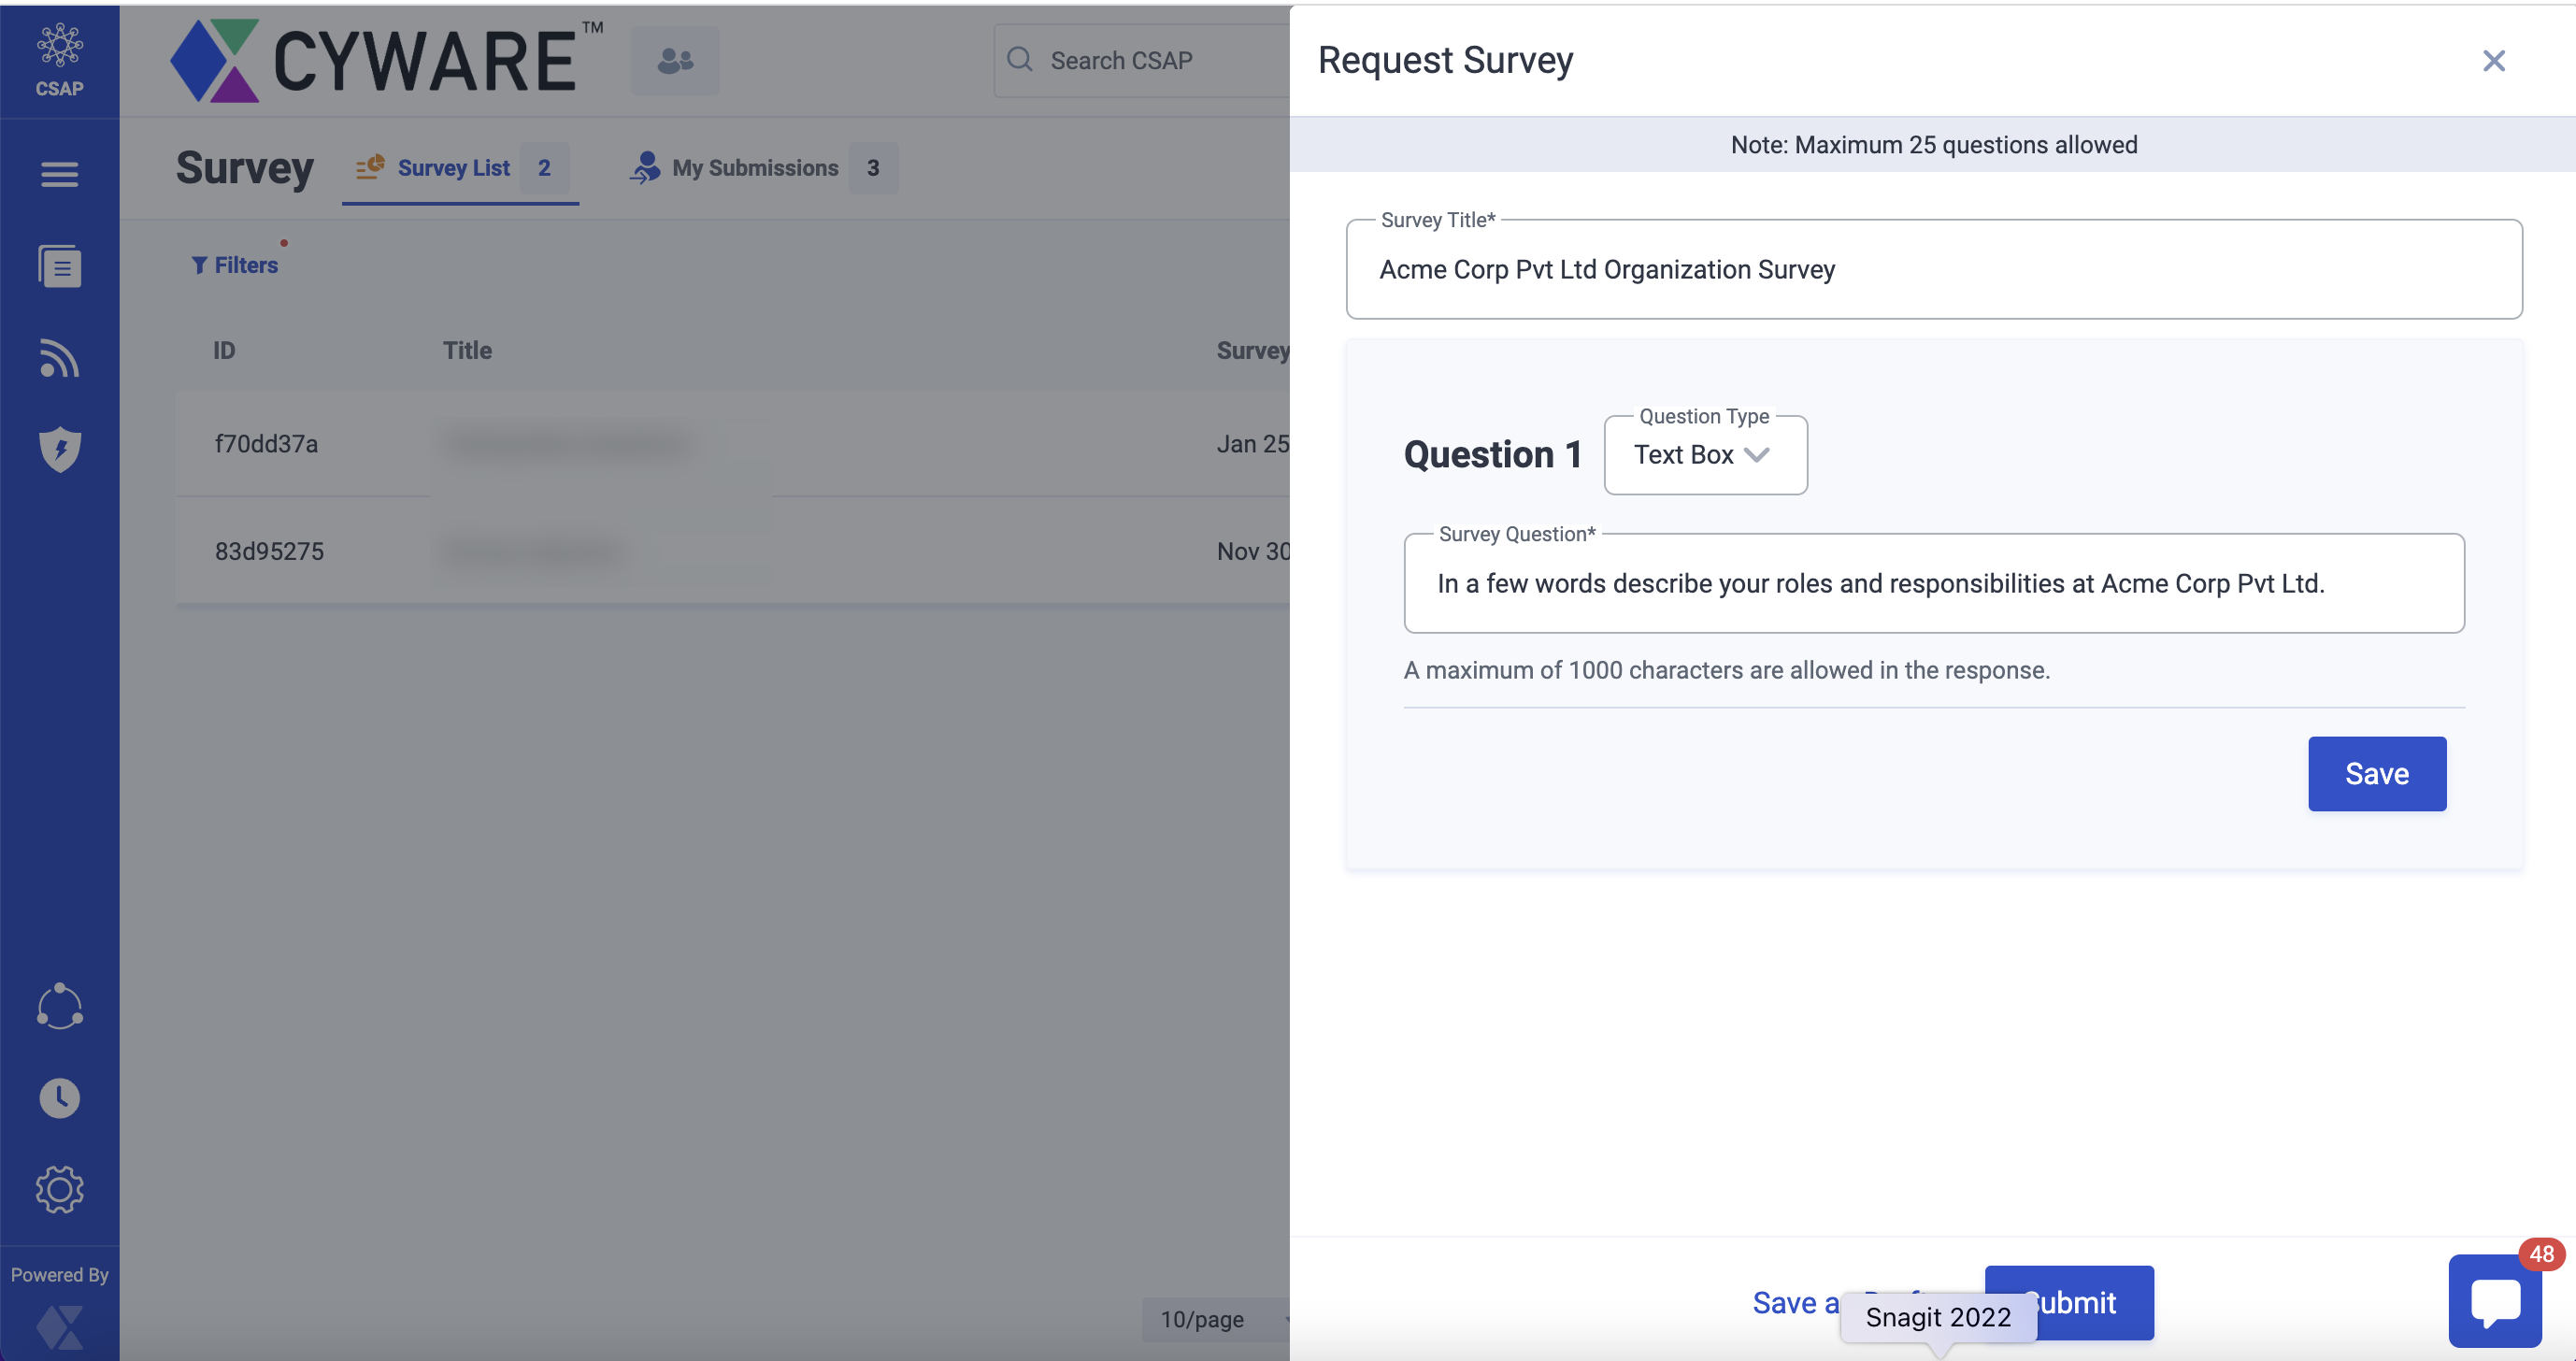Select the feed/RSS icon in sidebar
The image size is (2576, 1361).
[x=58, y=358]
